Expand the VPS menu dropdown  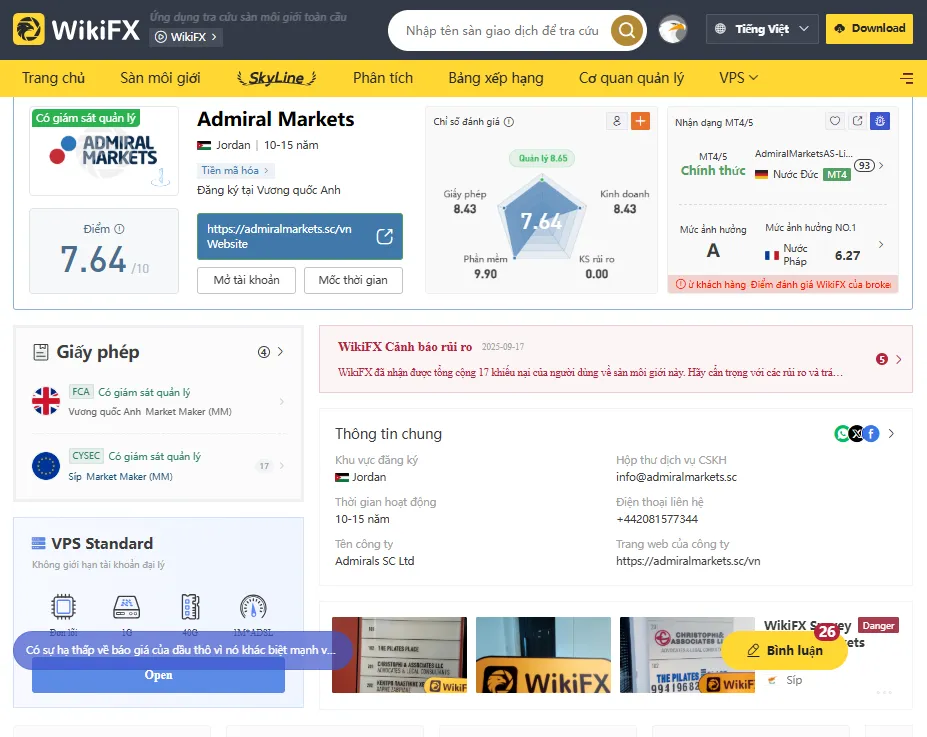pos(738,77)
